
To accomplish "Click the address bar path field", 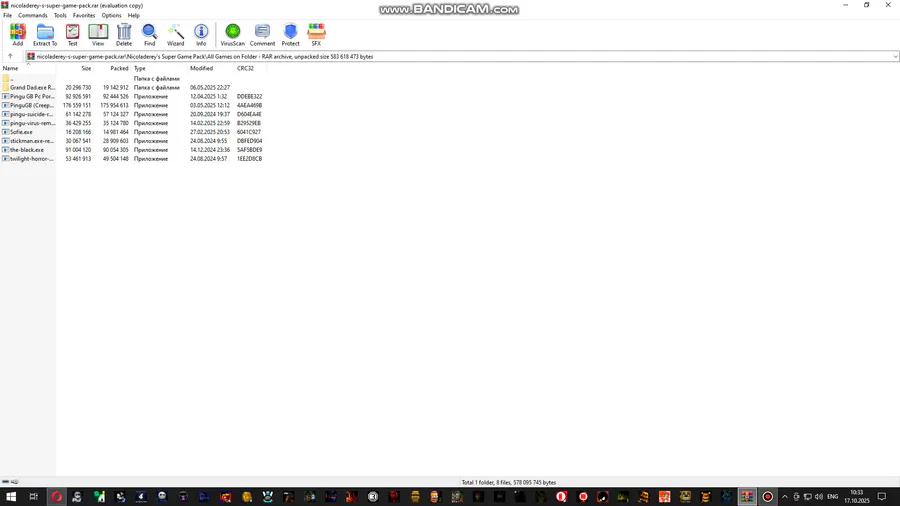I will [462, 56].
